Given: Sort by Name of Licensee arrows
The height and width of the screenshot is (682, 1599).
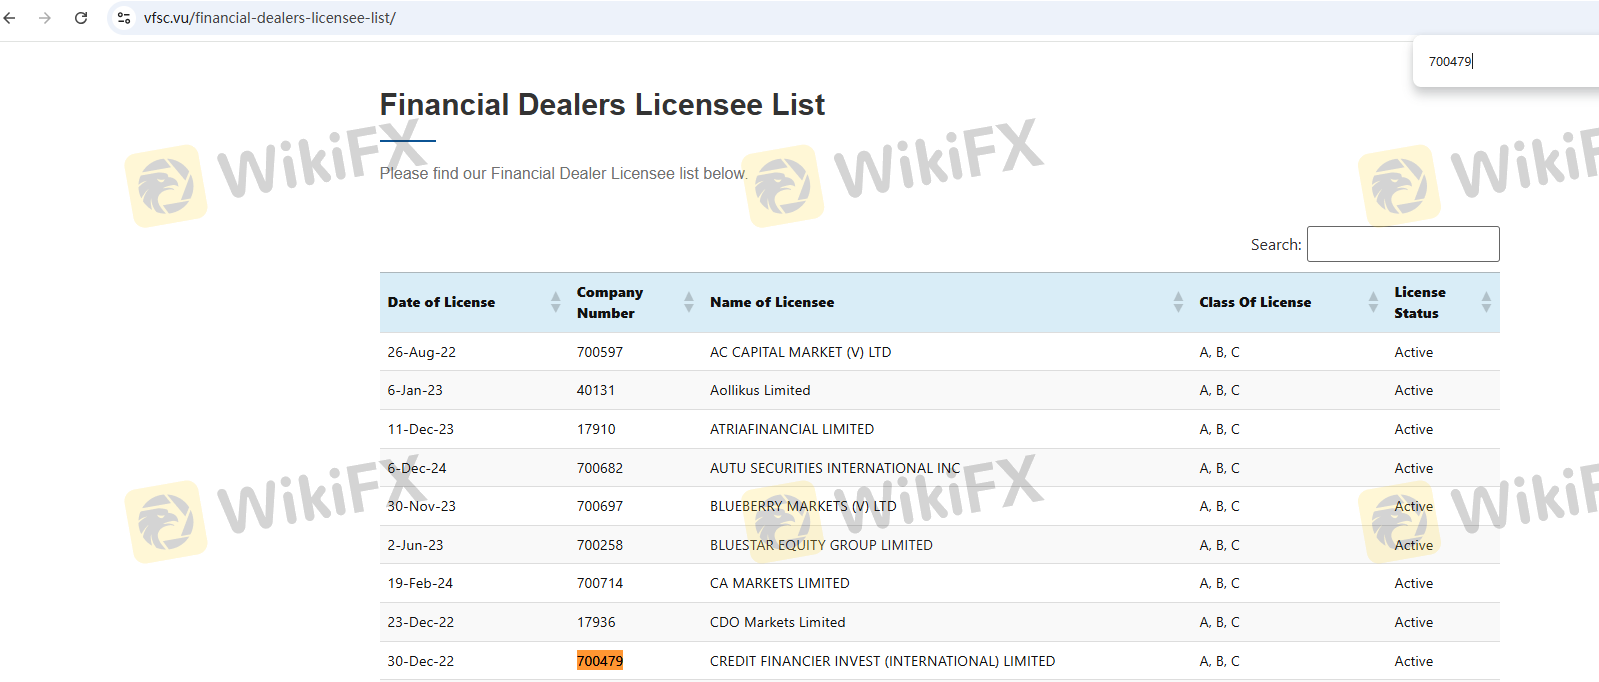Looking at the screenshot, I should (x=1178, y=302).
